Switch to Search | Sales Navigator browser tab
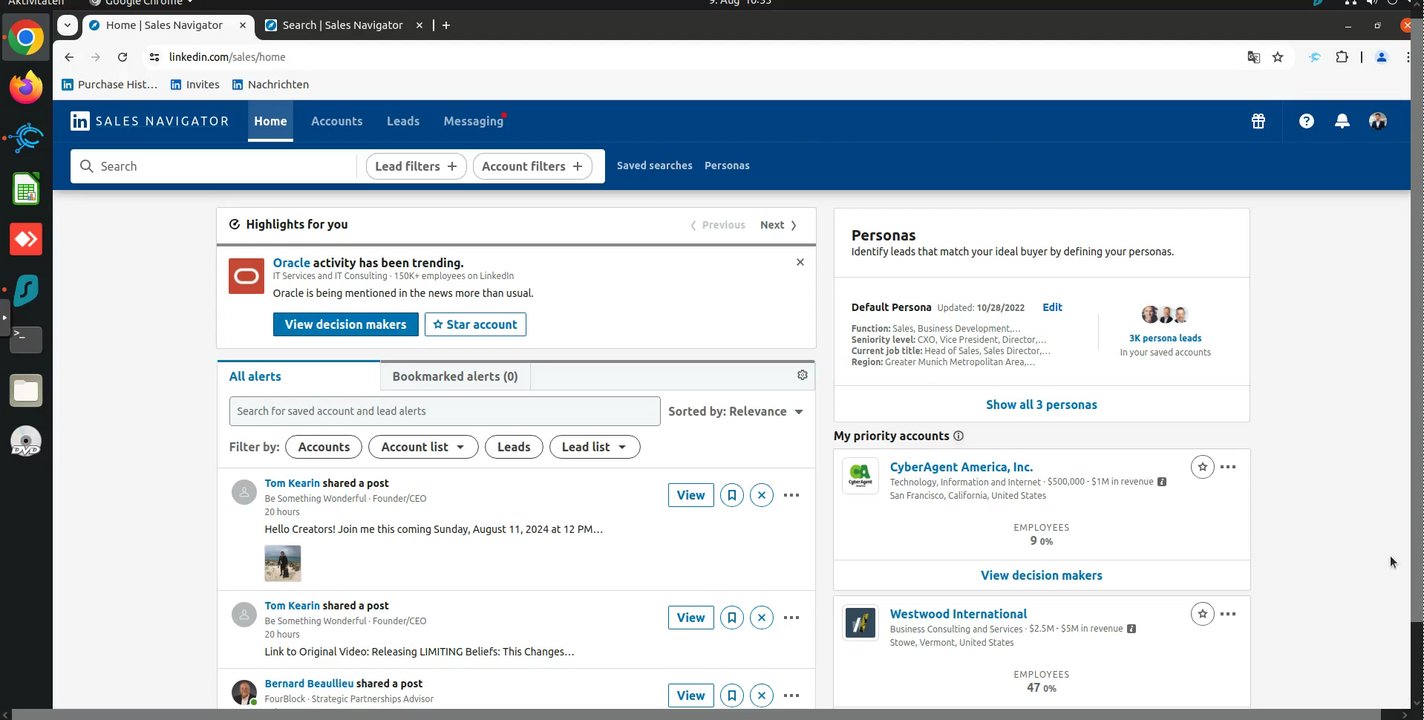 pos(343,25)
